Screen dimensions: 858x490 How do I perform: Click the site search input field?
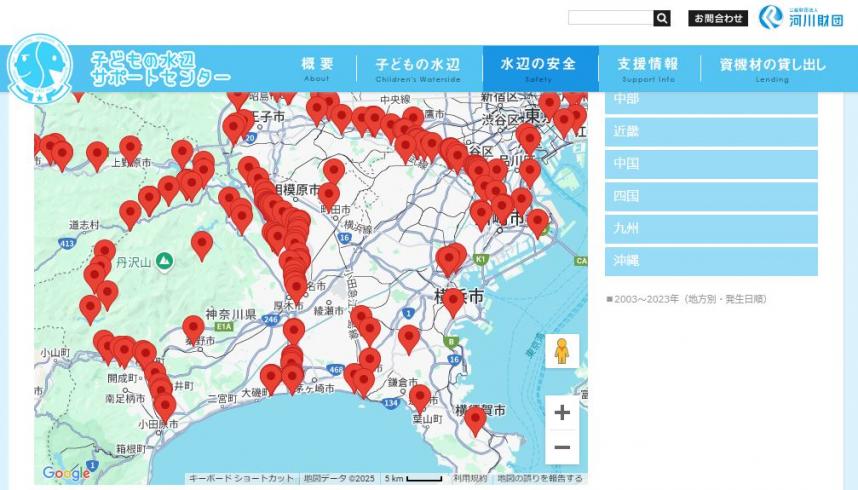[611, 18]
